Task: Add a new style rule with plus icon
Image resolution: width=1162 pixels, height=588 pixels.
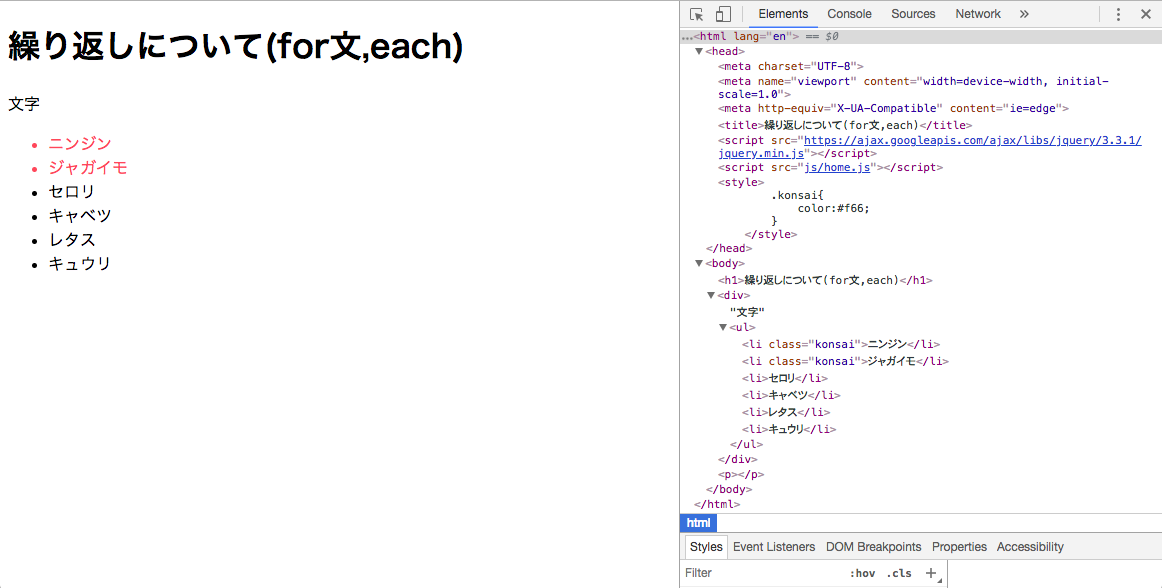Action: [931, 573]
